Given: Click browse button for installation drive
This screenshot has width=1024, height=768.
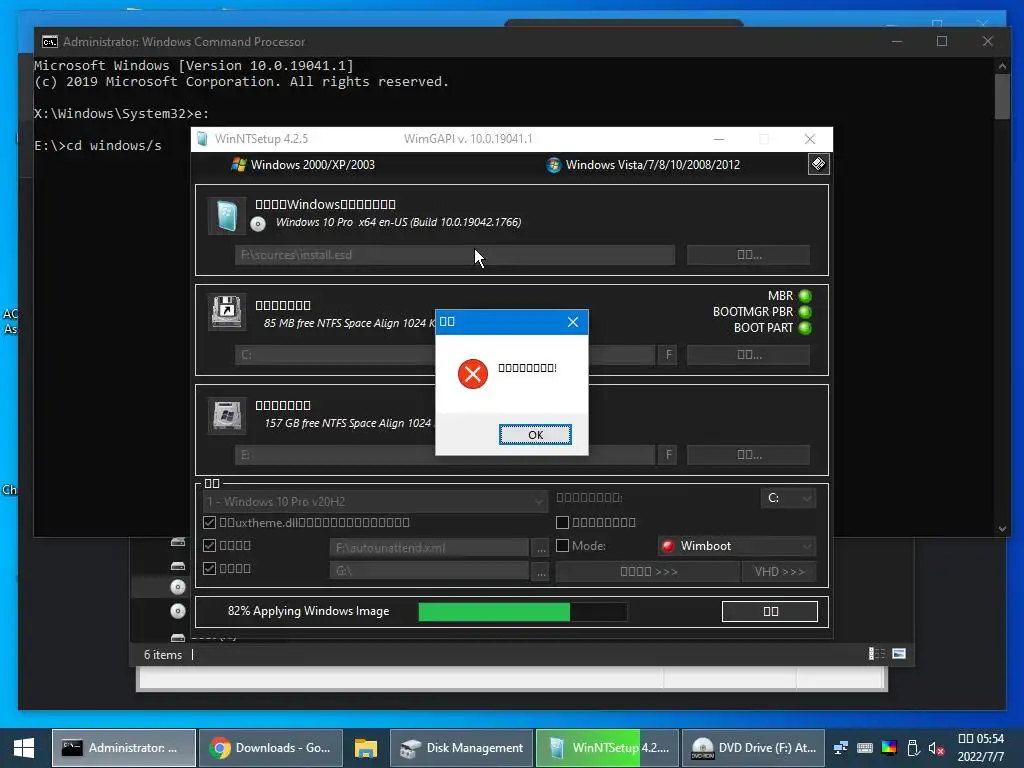Looking at the screenshot, I should coord(748,455).
